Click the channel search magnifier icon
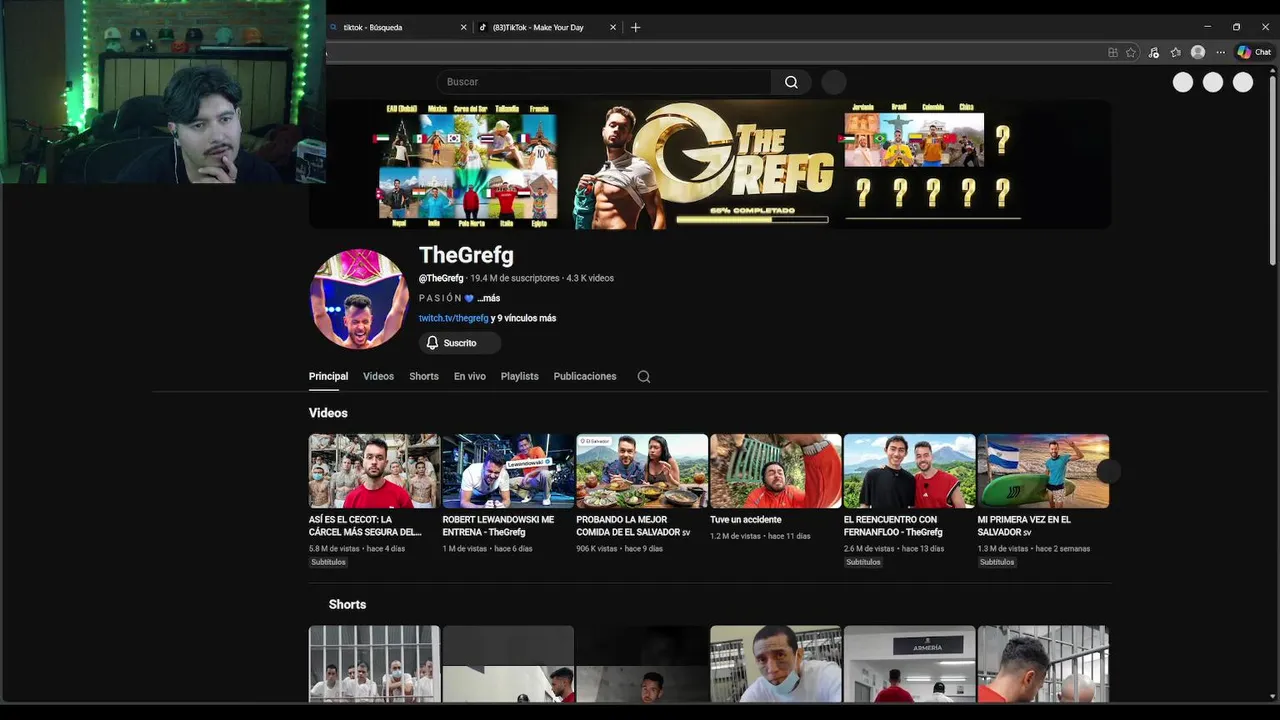The height and width of the screenshot is (720, 1280). [644, 377]
